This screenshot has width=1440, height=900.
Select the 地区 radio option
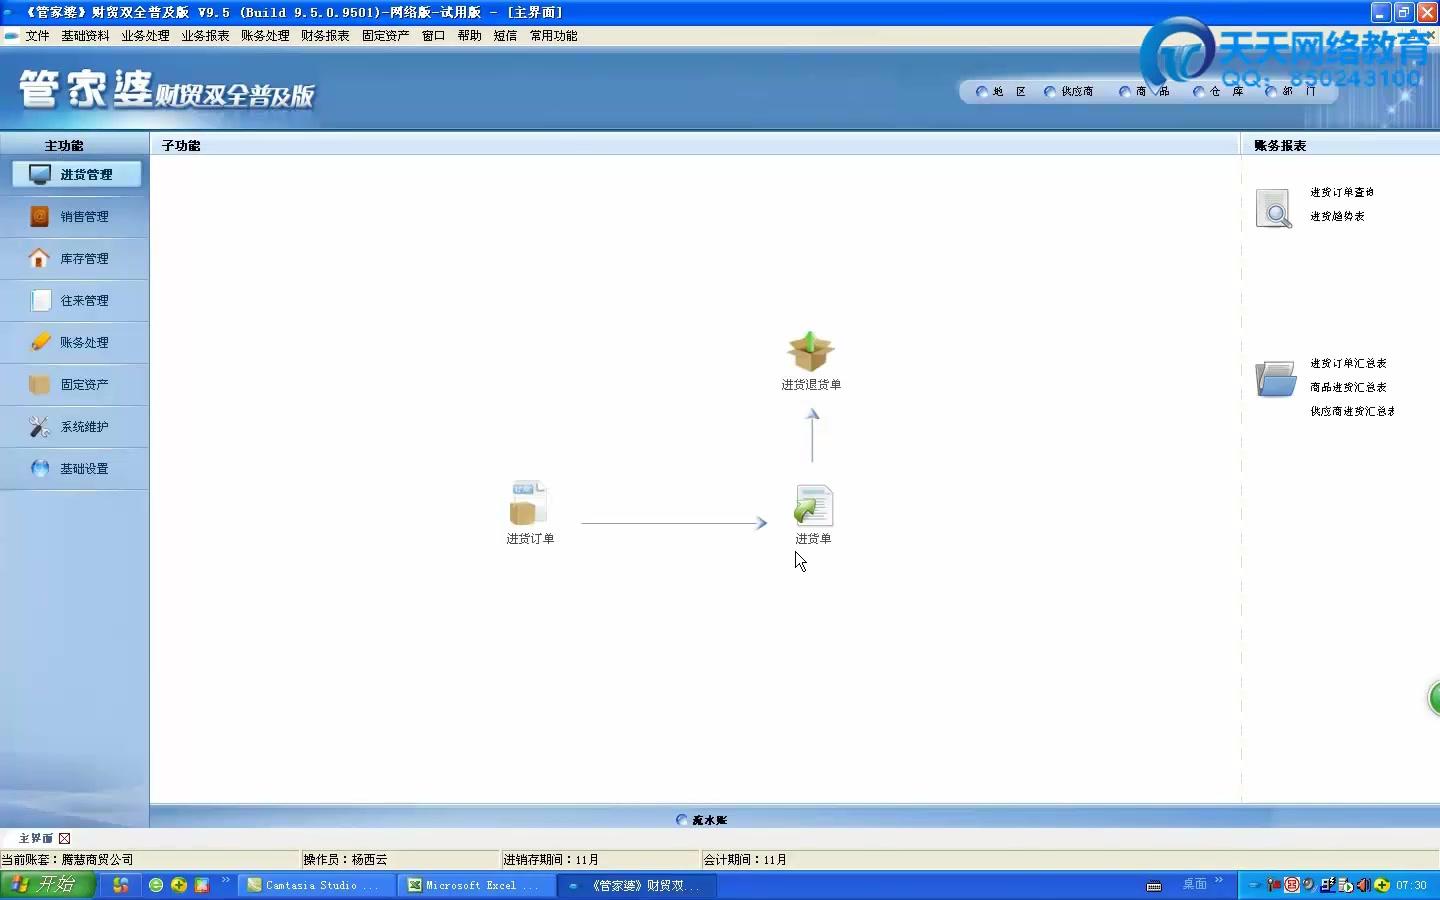click(982, 92)
